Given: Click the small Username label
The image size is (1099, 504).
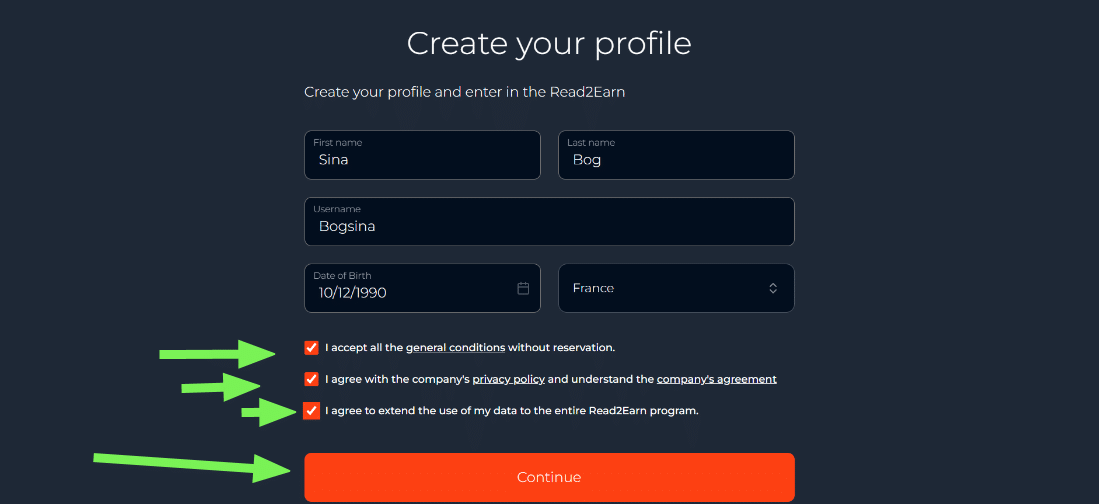Looking at the screenshot, I should pos(337,209).
